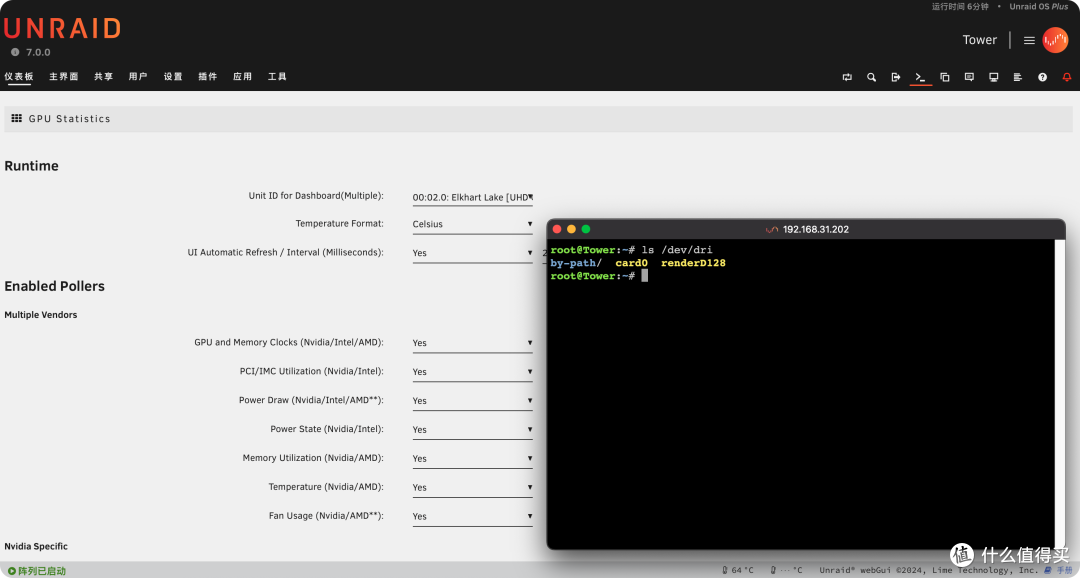Open PCI/IMC Utilization dropdown
This screenshot has height=578, width=1080.
472,371
